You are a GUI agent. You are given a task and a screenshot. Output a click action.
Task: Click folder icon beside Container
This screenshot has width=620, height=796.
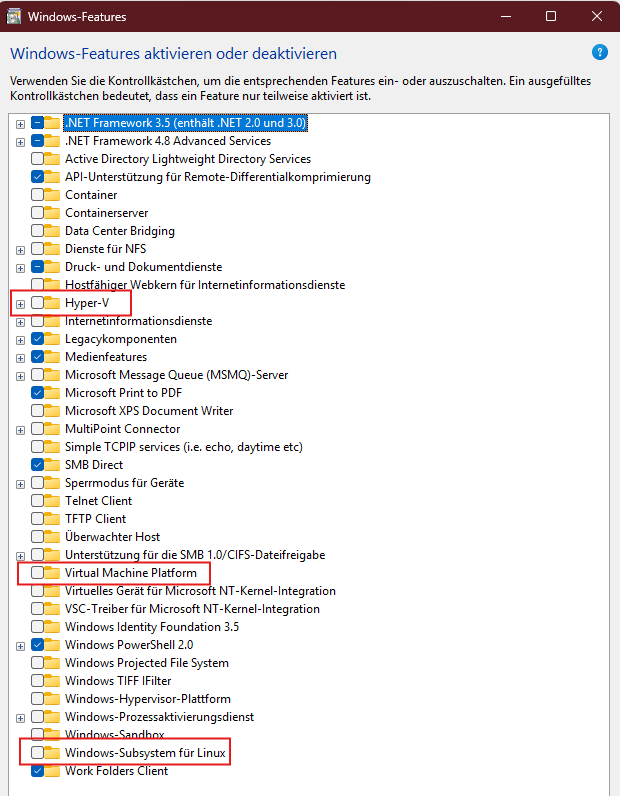52,195
